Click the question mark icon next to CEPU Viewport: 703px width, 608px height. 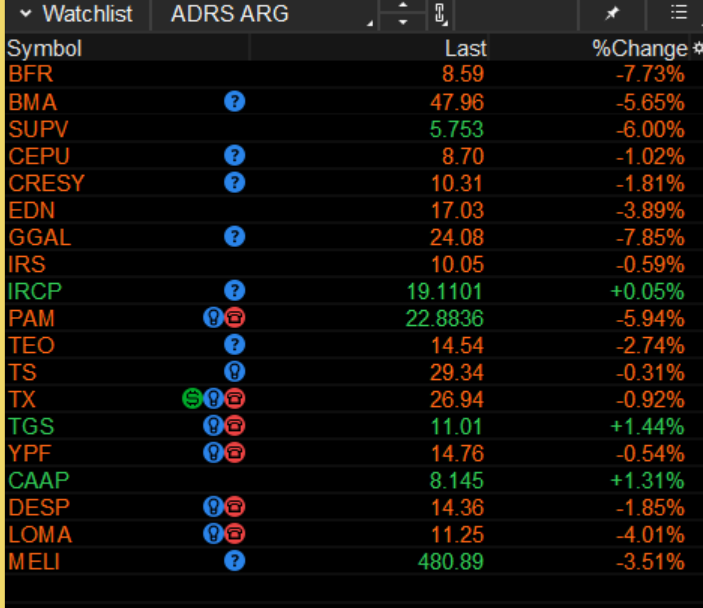pos(234,156)
